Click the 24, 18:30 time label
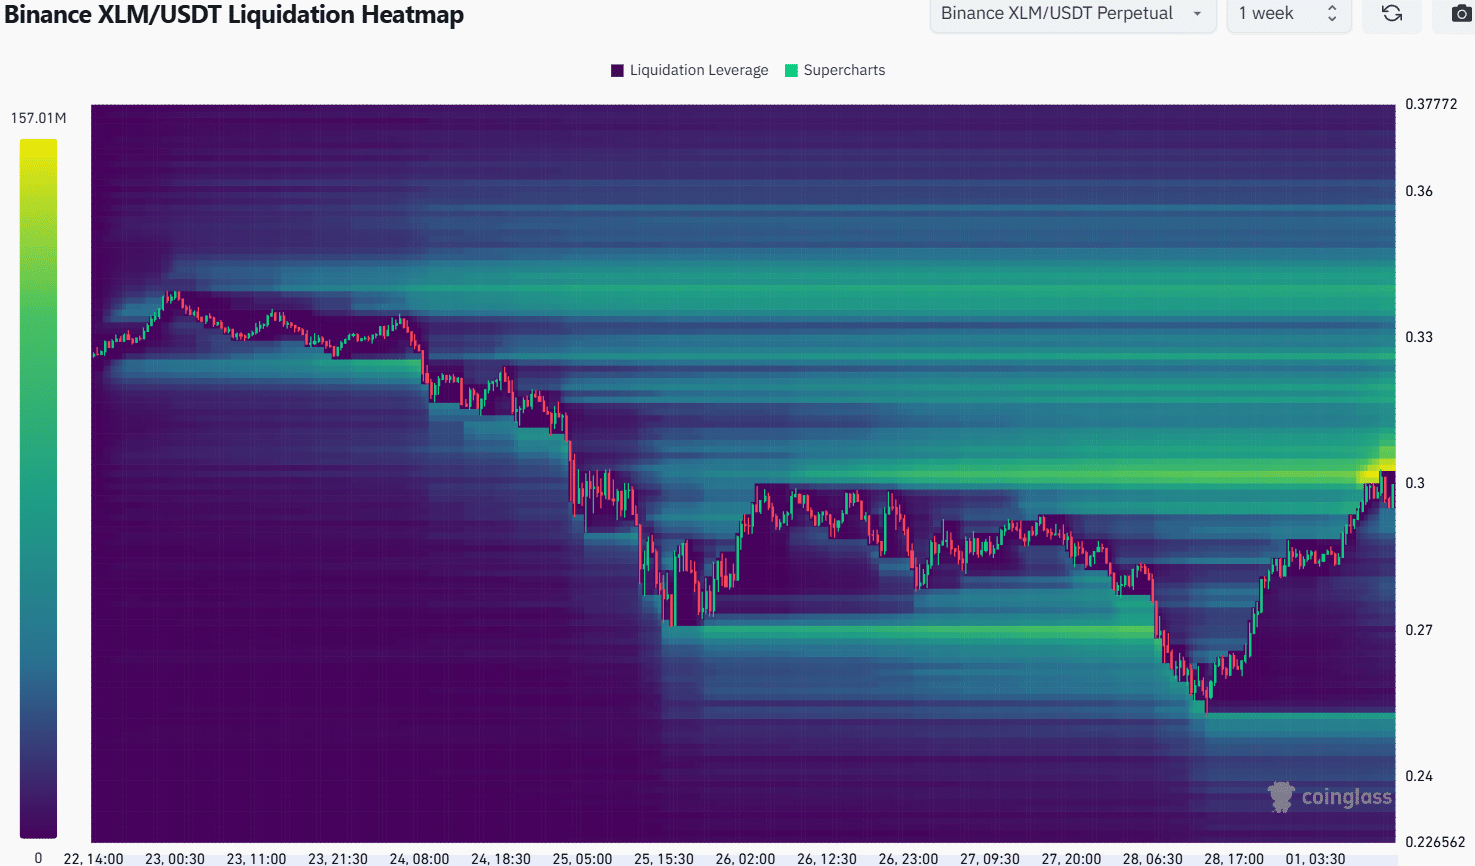 (x=501, y=858)
